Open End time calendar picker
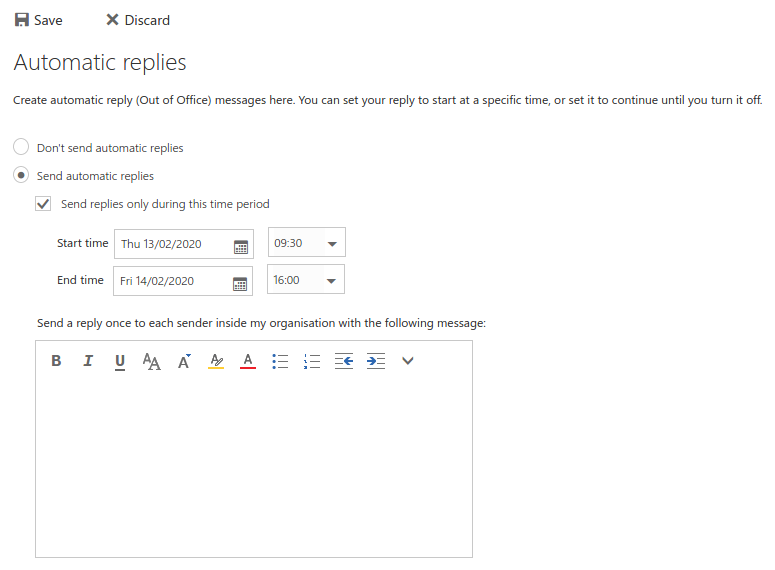Viewport: 775px width, 570px height. click(240, 283)
